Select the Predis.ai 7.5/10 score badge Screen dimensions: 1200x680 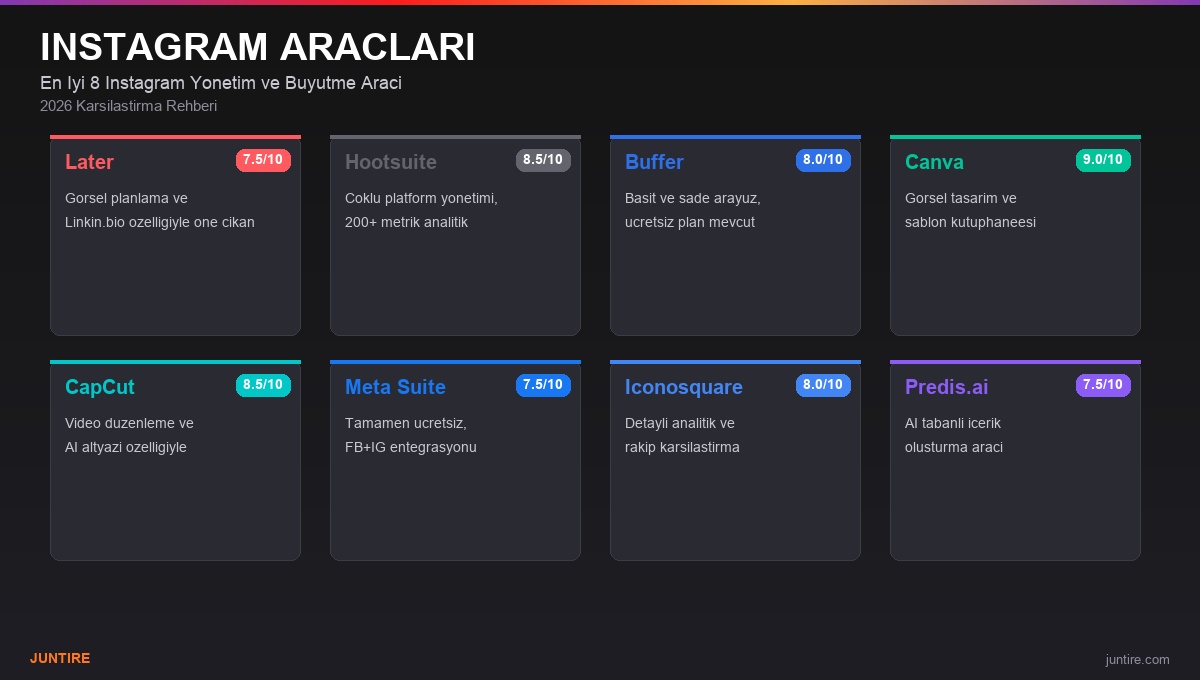[x=1103, y=385]
